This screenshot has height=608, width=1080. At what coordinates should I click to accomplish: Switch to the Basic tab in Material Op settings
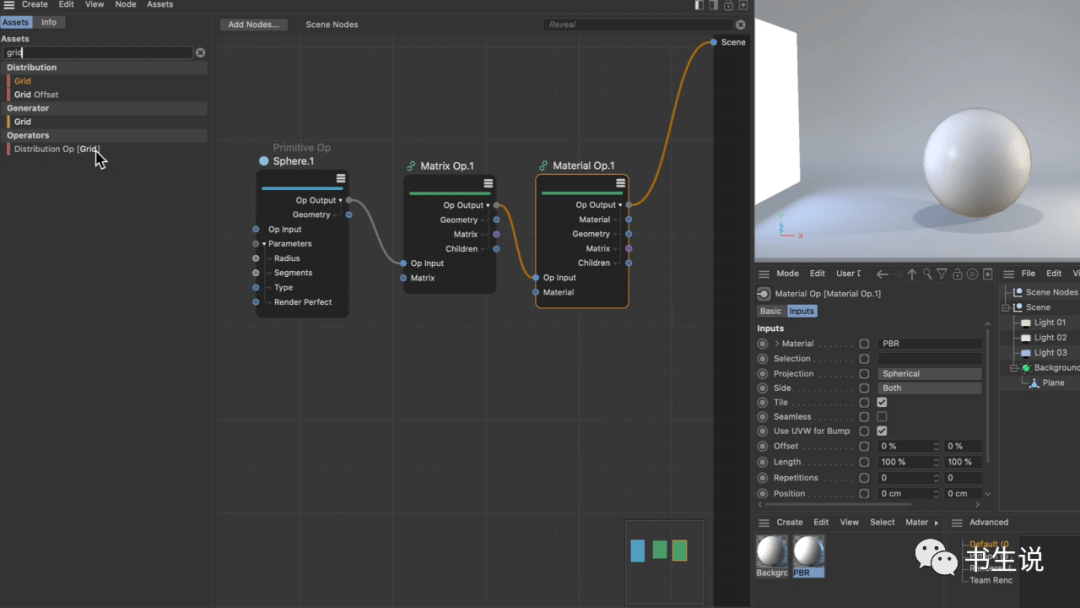770,311
